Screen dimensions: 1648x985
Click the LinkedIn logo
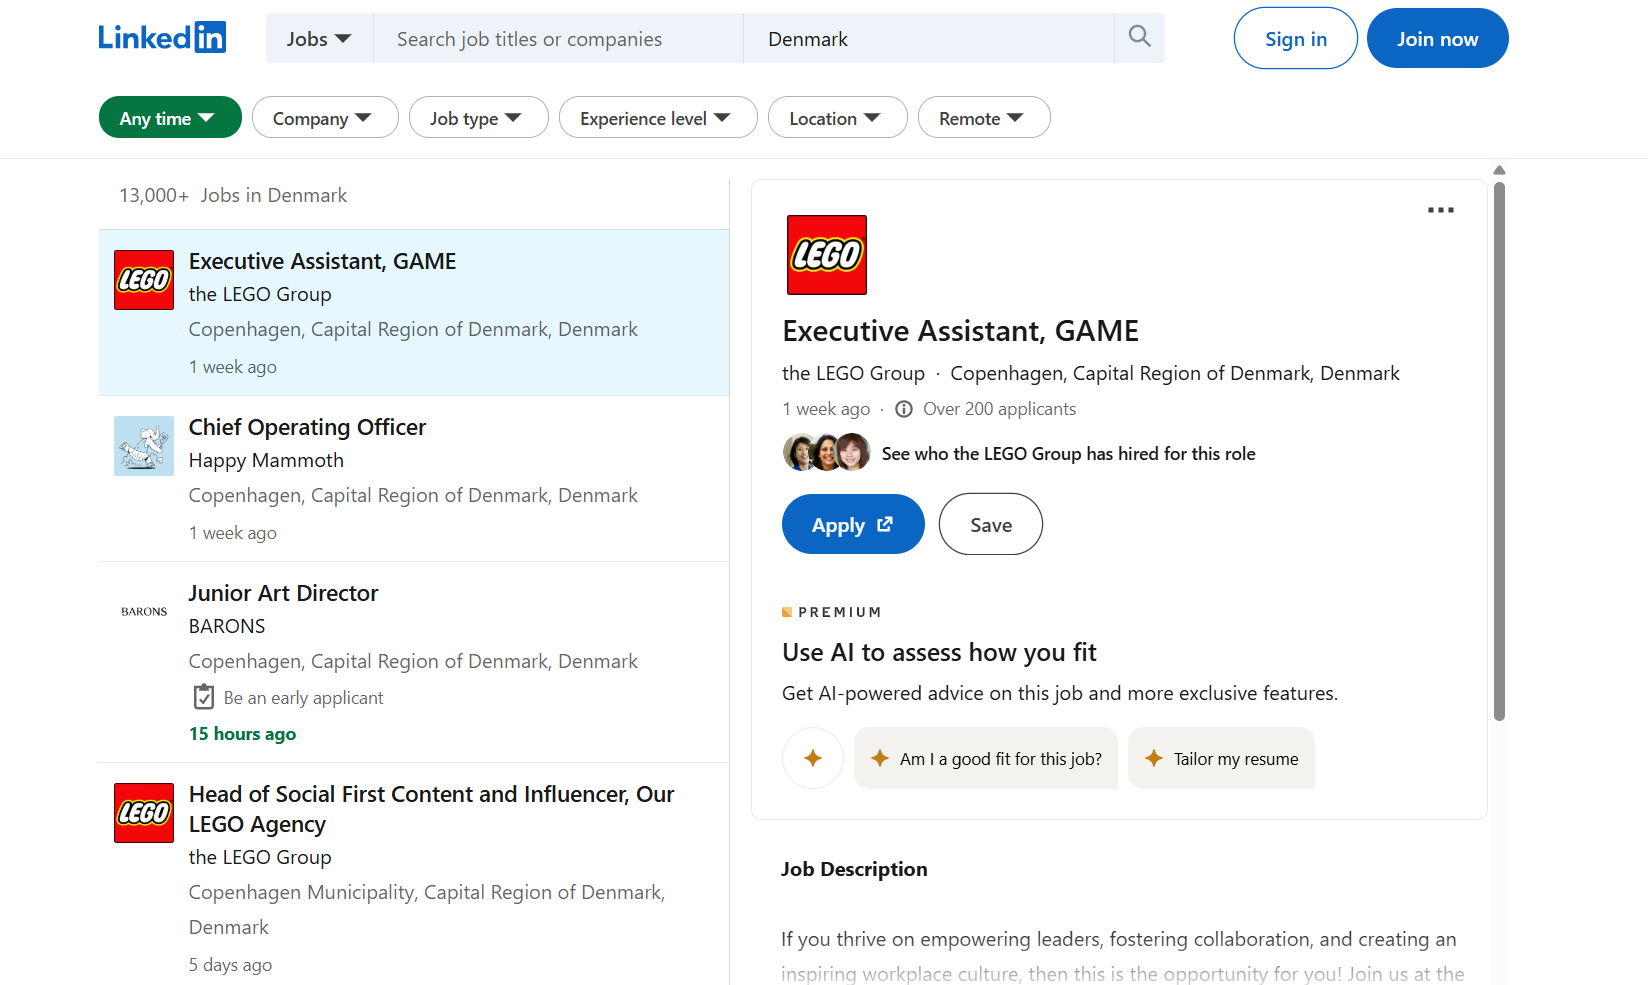(162, 38)
